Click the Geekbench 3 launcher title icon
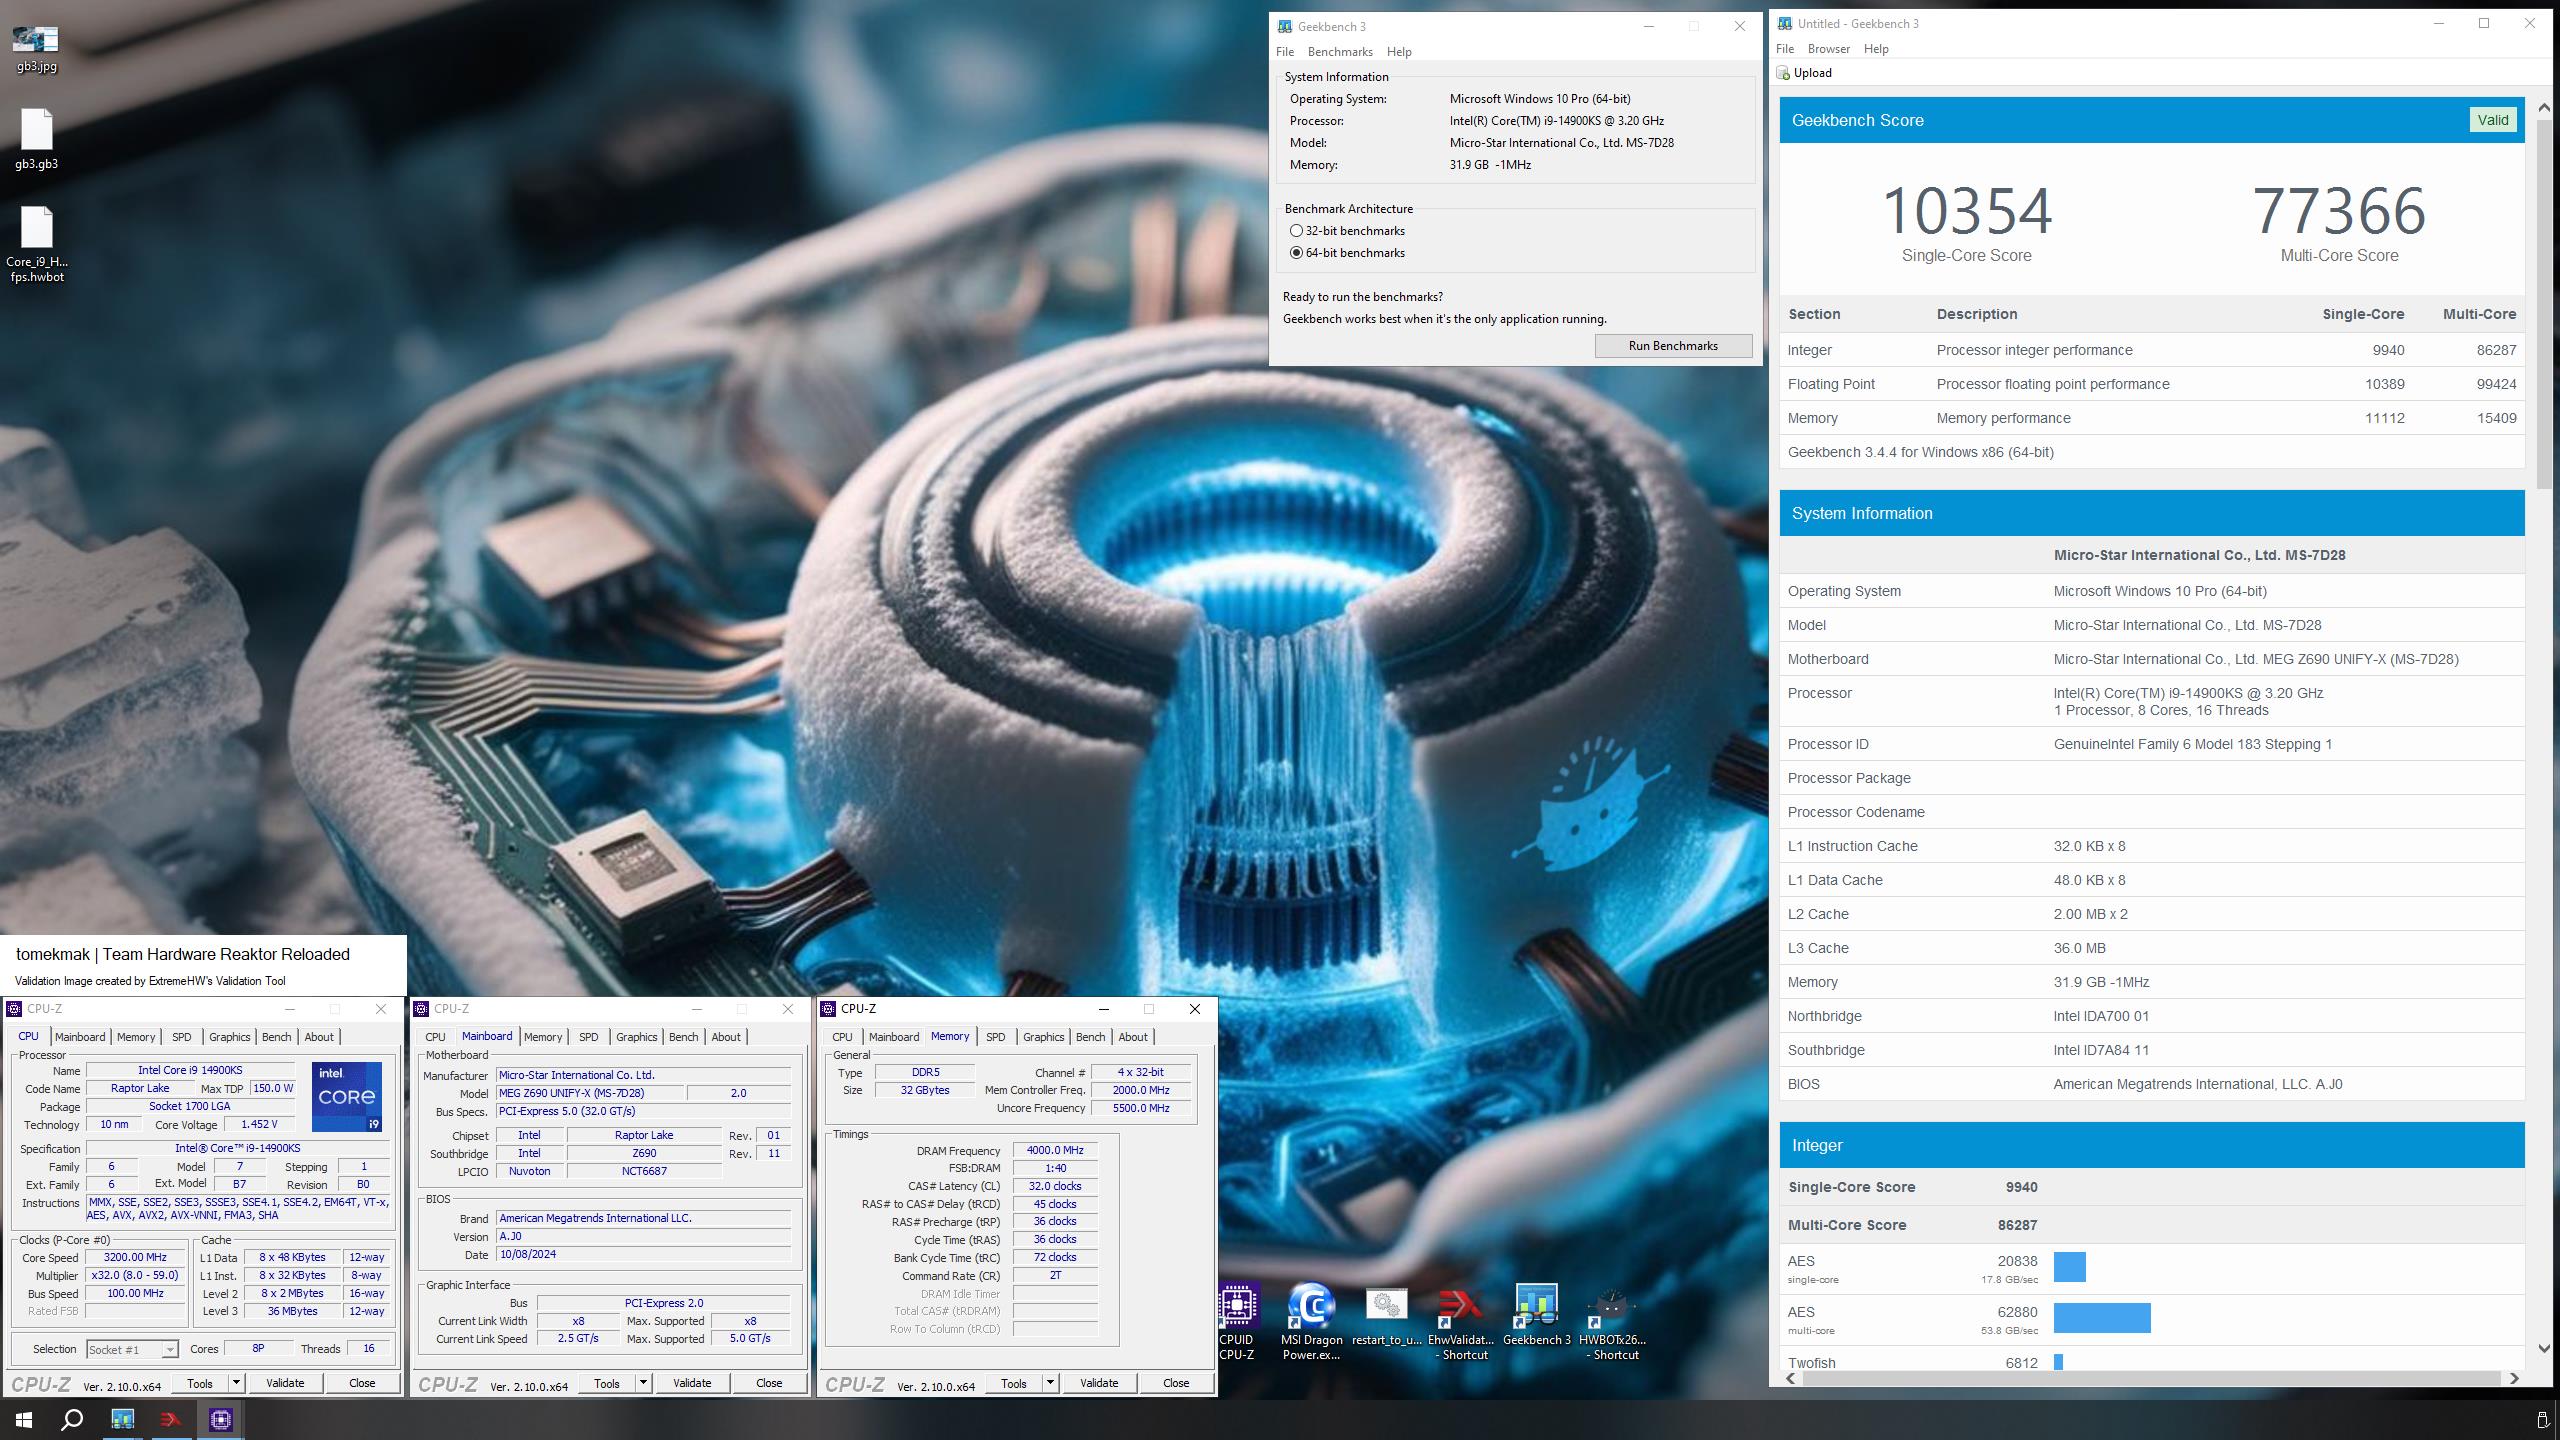2560x1440 pixels. [1284, 27]
